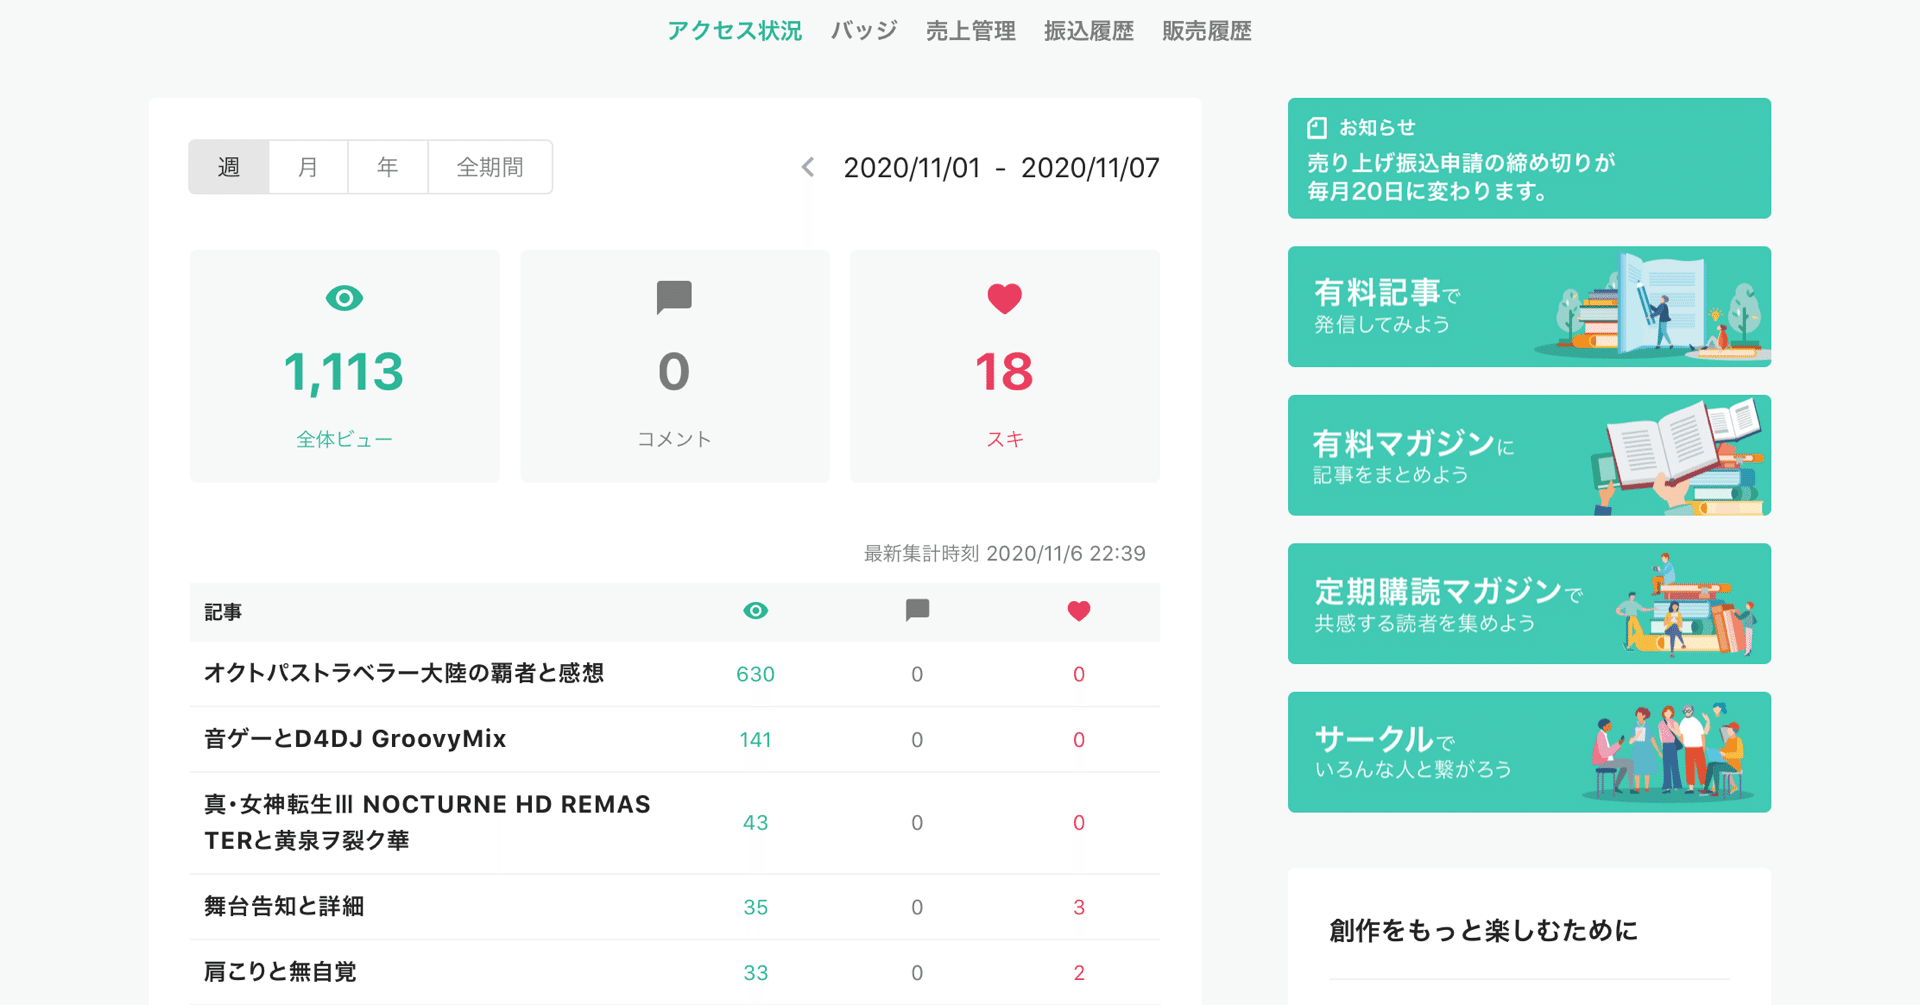Screen dimensions: 1920x1005
Task: Click the comment bubble icon in コメント card
Action: tap(674, 297)
